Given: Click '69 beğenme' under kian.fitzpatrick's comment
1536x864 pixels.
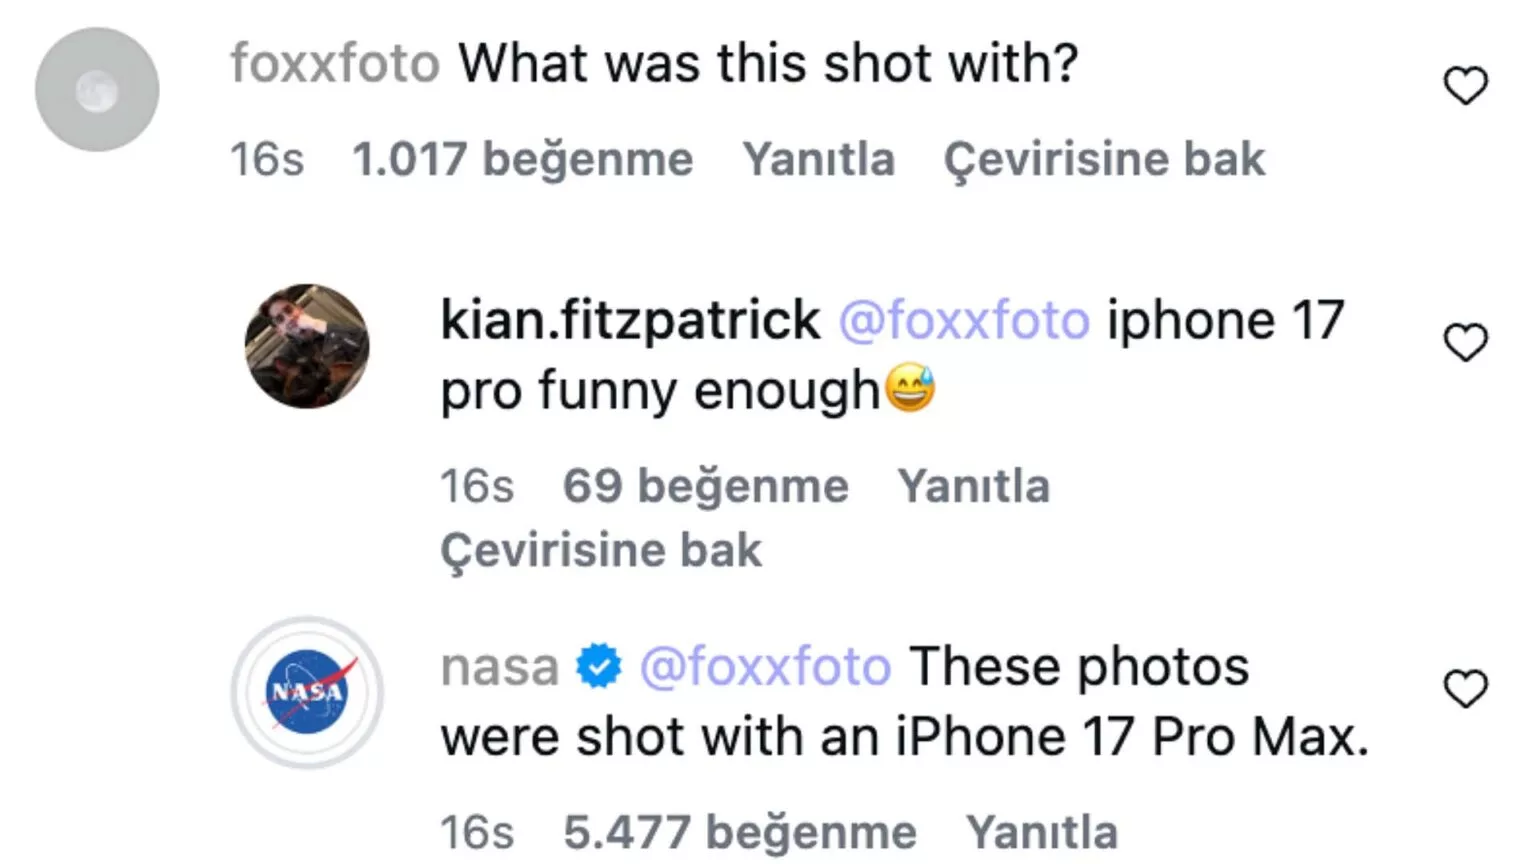Looking at the screenshot, I should point(704,486).
